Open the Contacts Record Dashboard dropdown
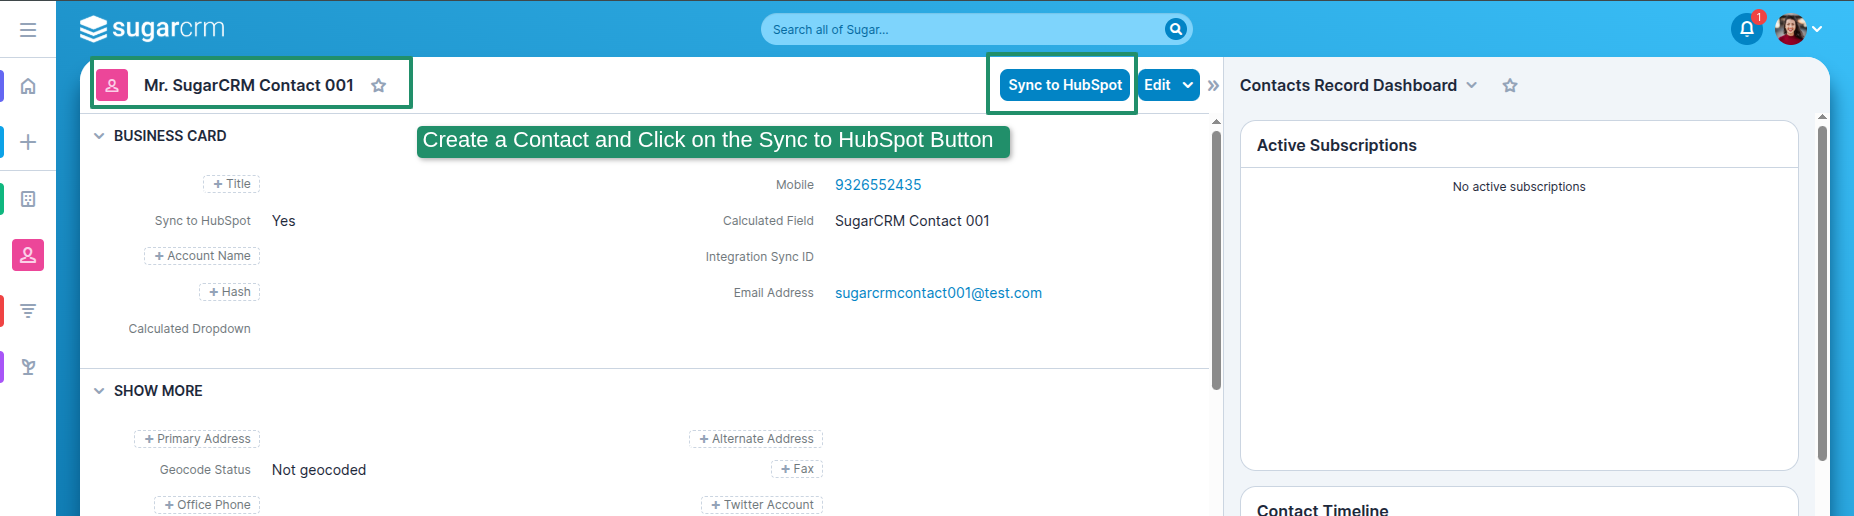This screenshot has height=516, width=1854. coord(1472,85)
